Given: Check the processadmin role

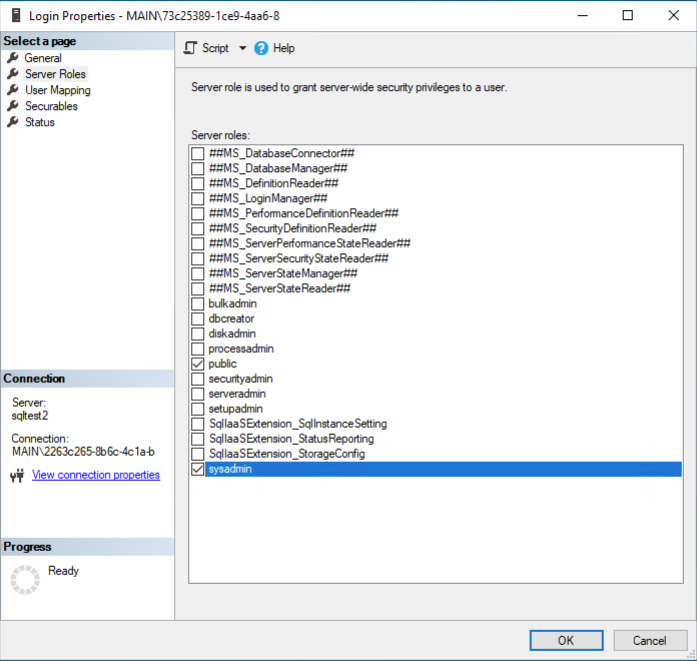Looking at the screenshot, I should click(x=197, y=349).
